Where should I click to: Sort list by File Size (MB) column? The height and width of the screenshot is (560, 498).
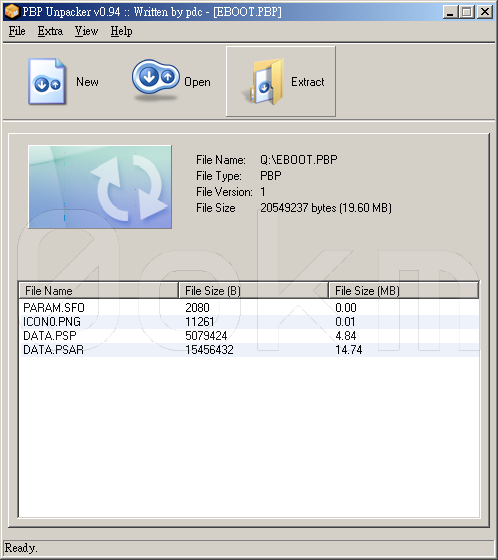click(403, 291)
